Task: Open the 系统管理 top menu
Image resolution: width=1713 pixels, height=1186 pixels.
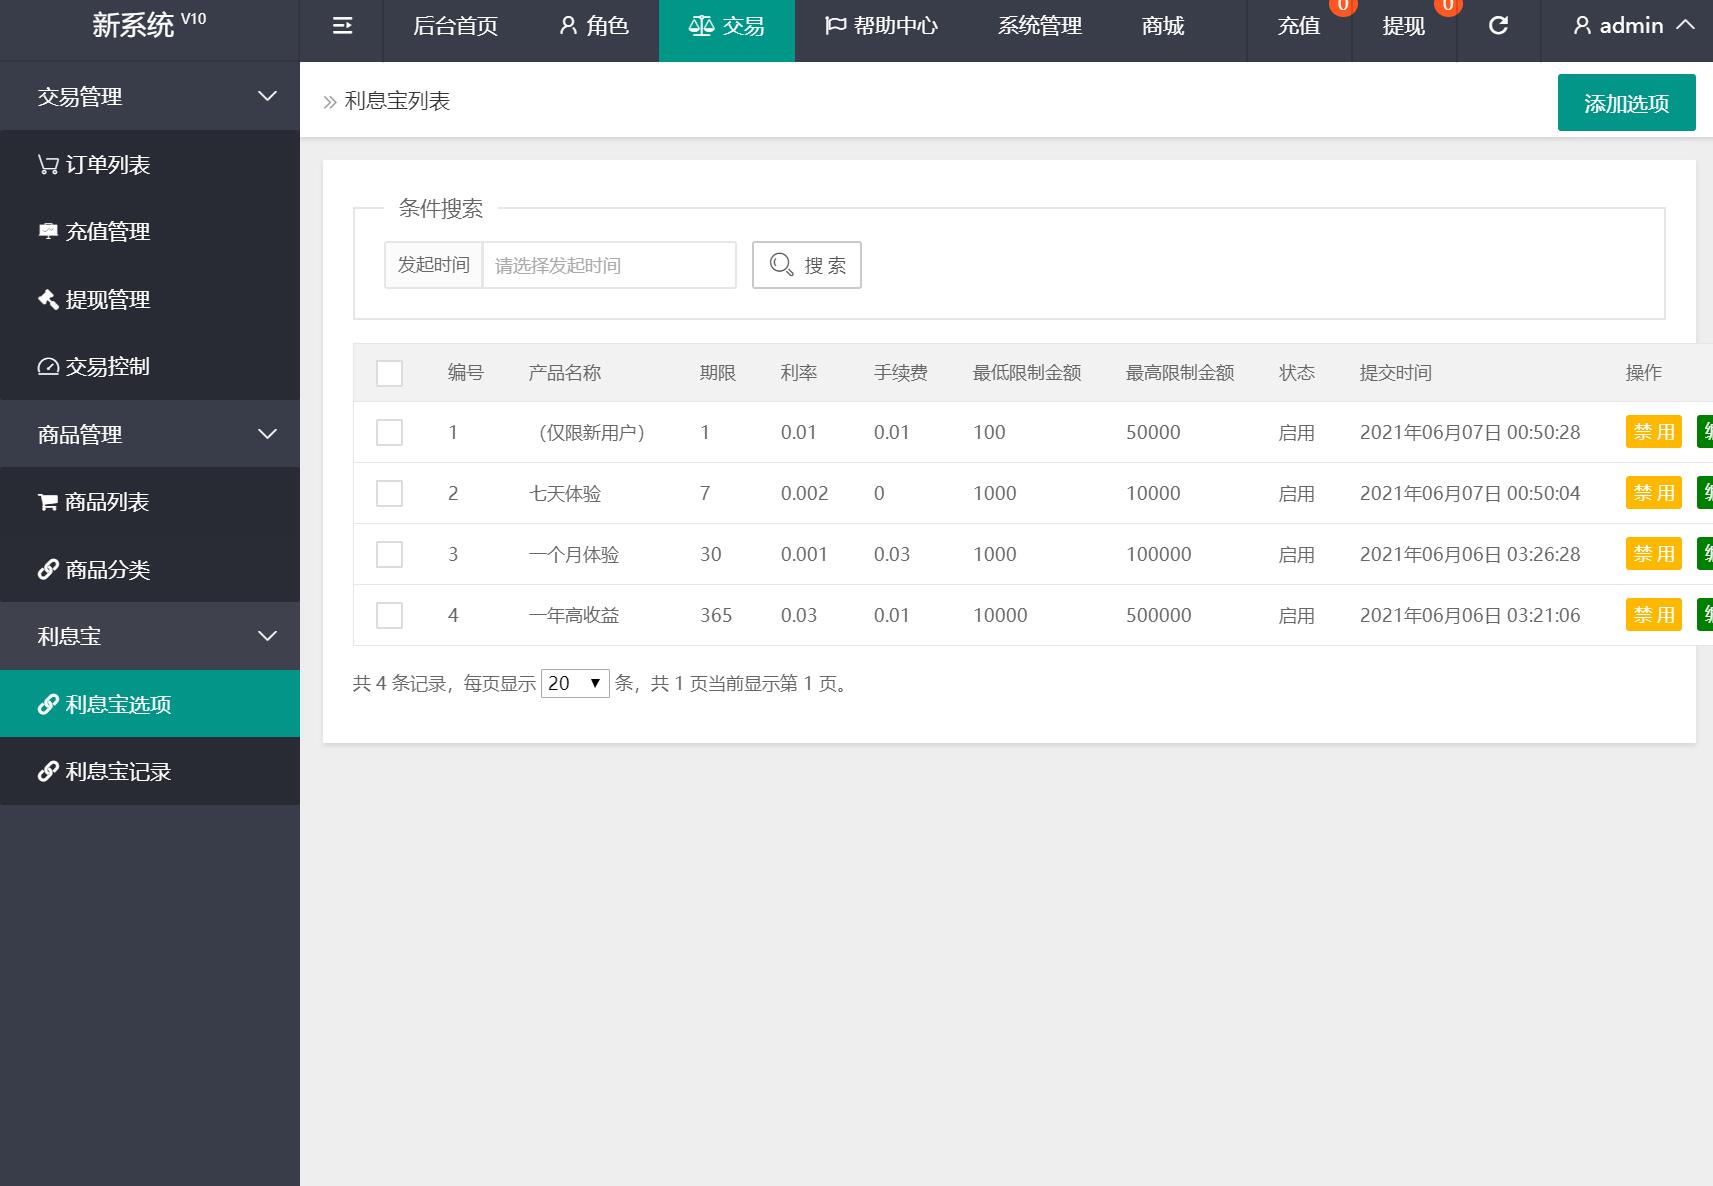Action: click(x=1040, y=26)
